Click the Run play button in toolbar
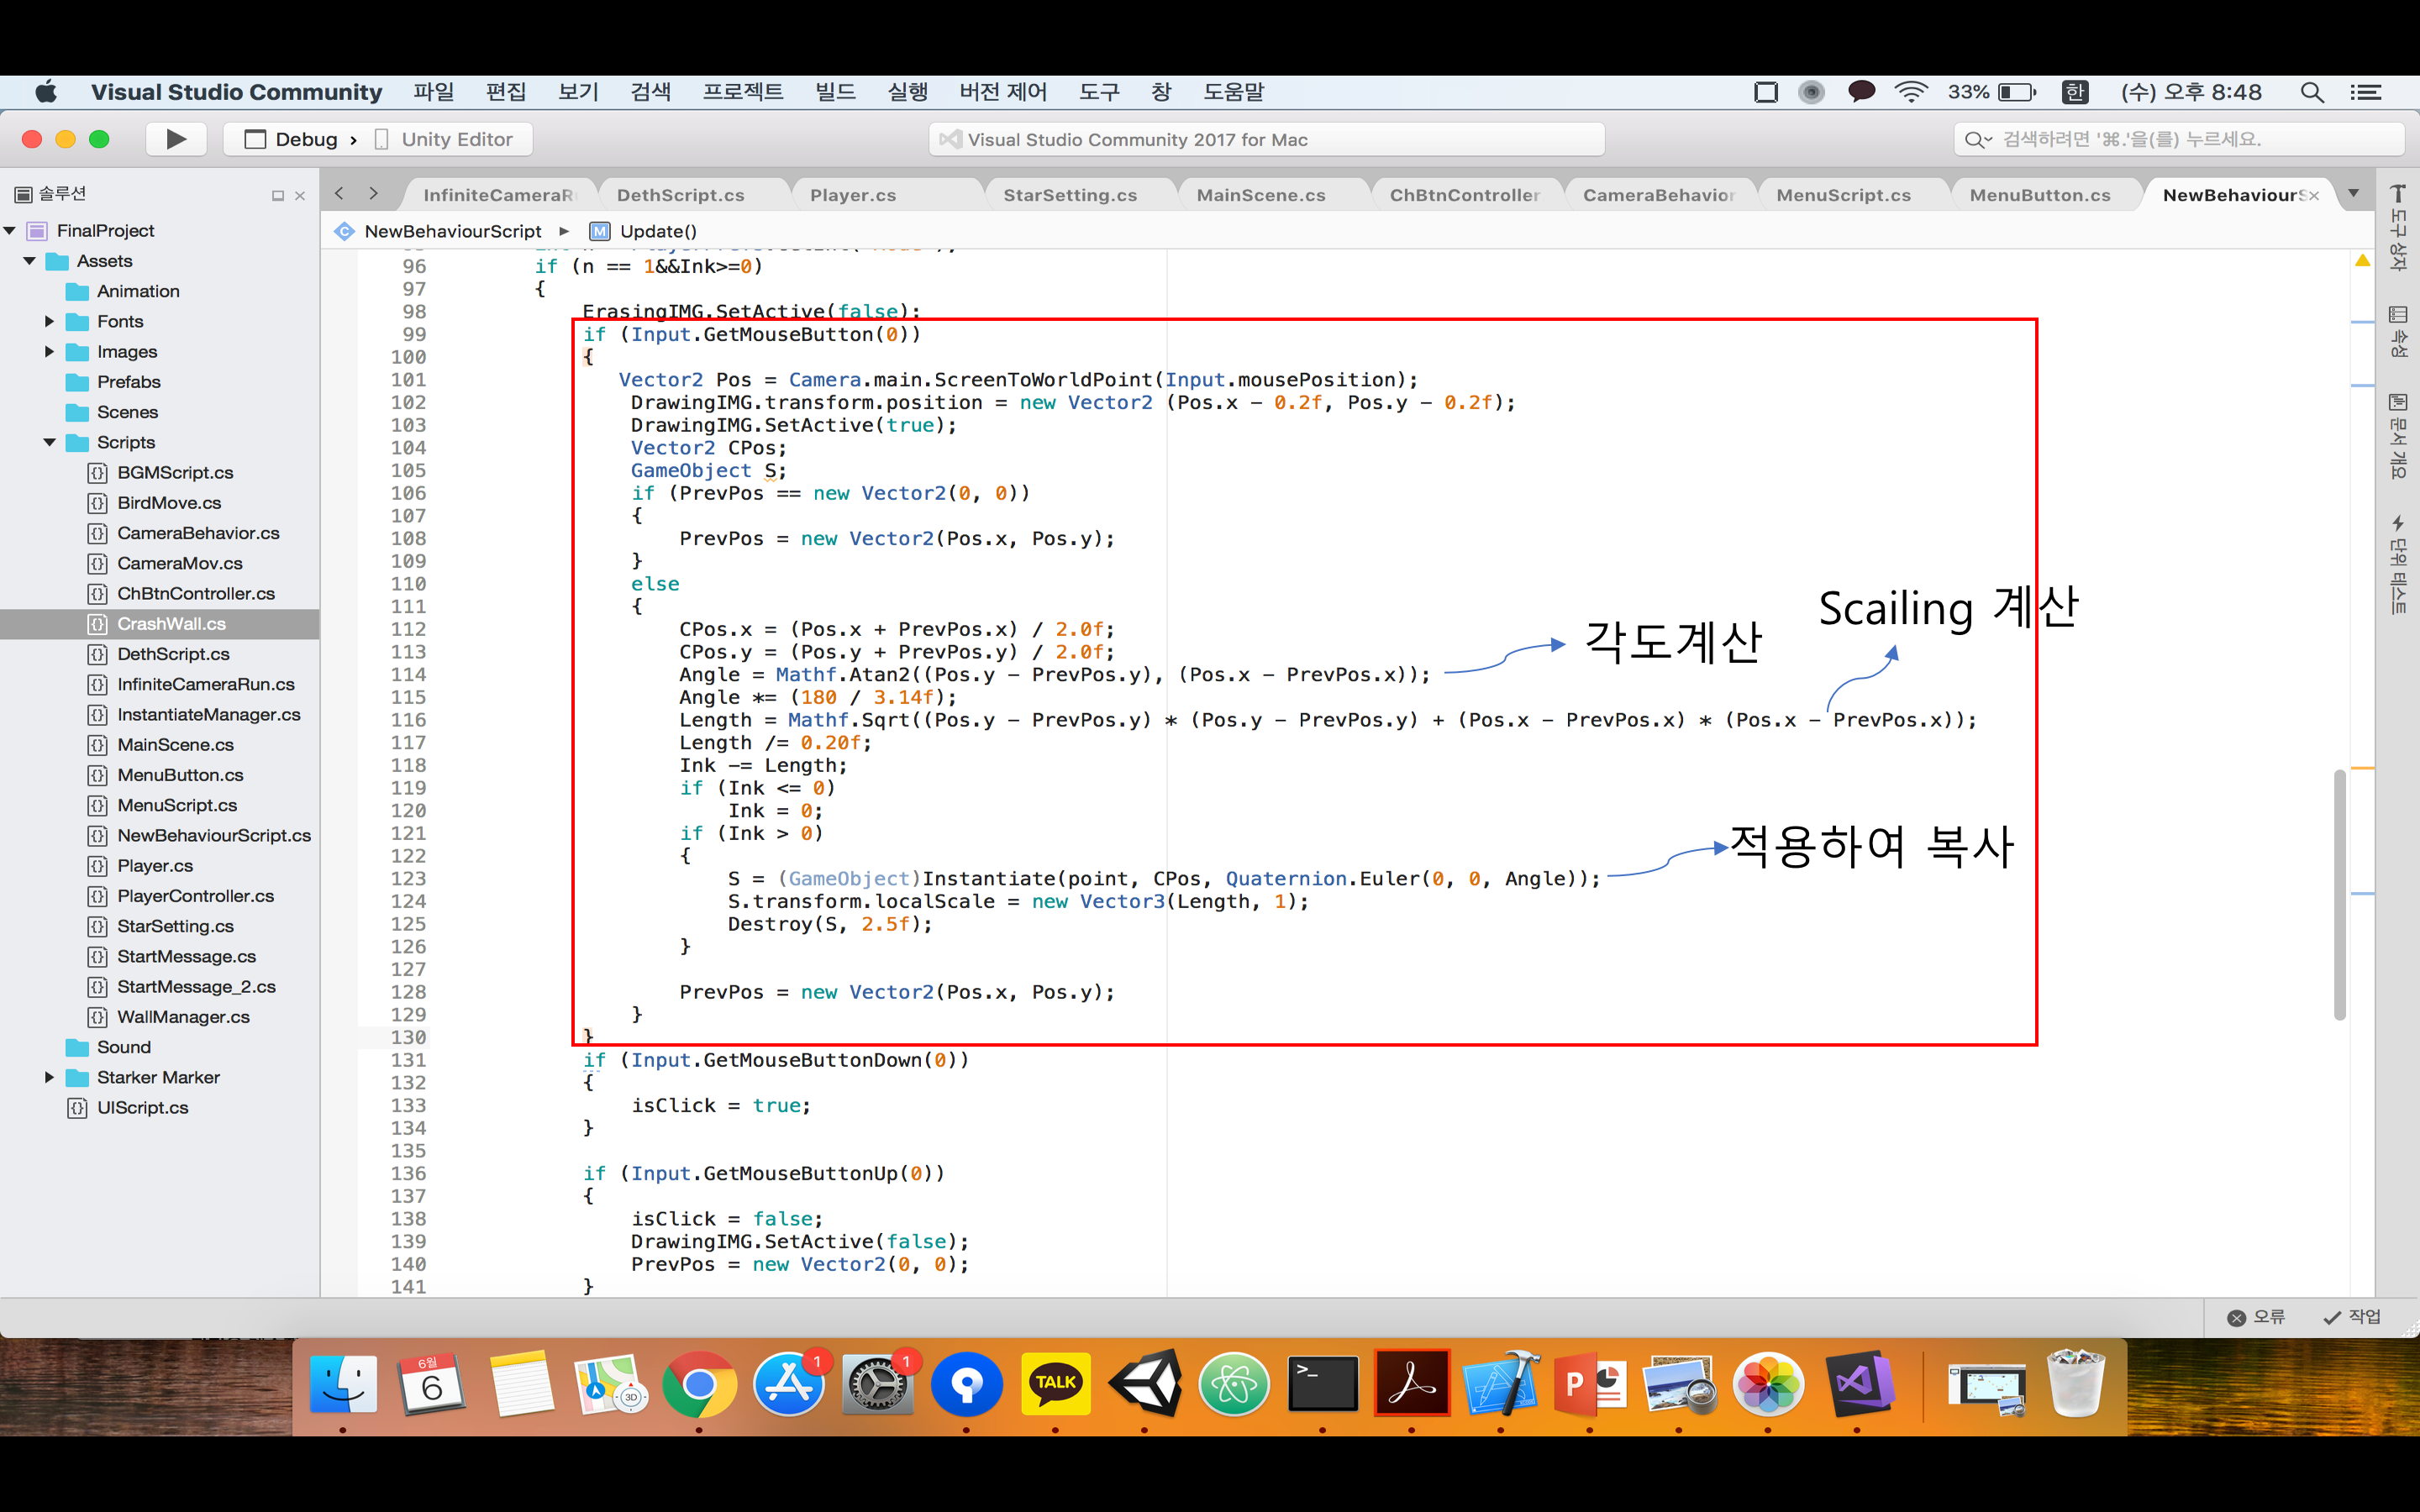 (x=176, y=139)
